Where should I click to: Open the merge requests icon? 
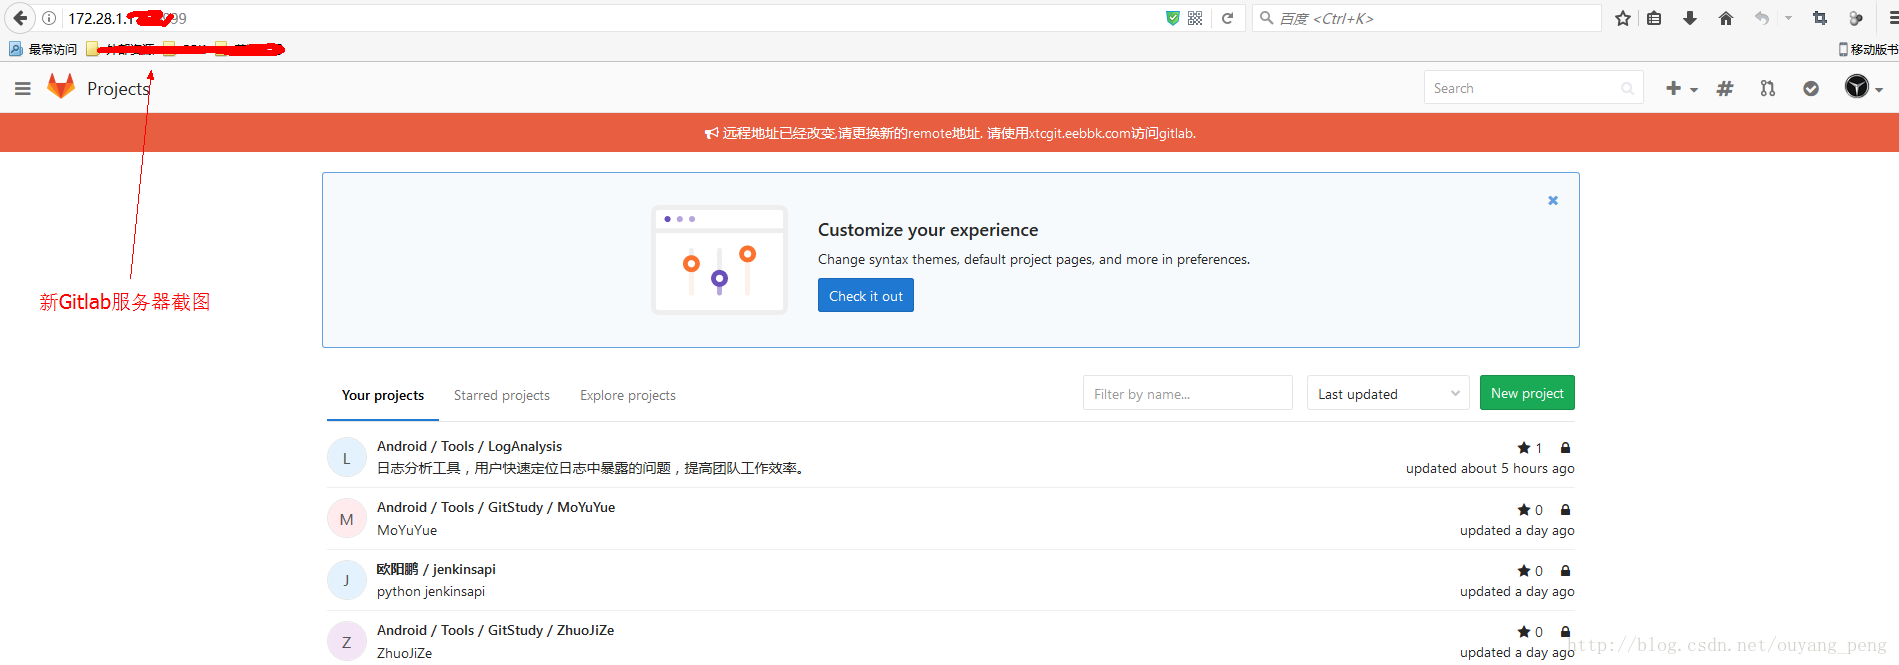1768,89
